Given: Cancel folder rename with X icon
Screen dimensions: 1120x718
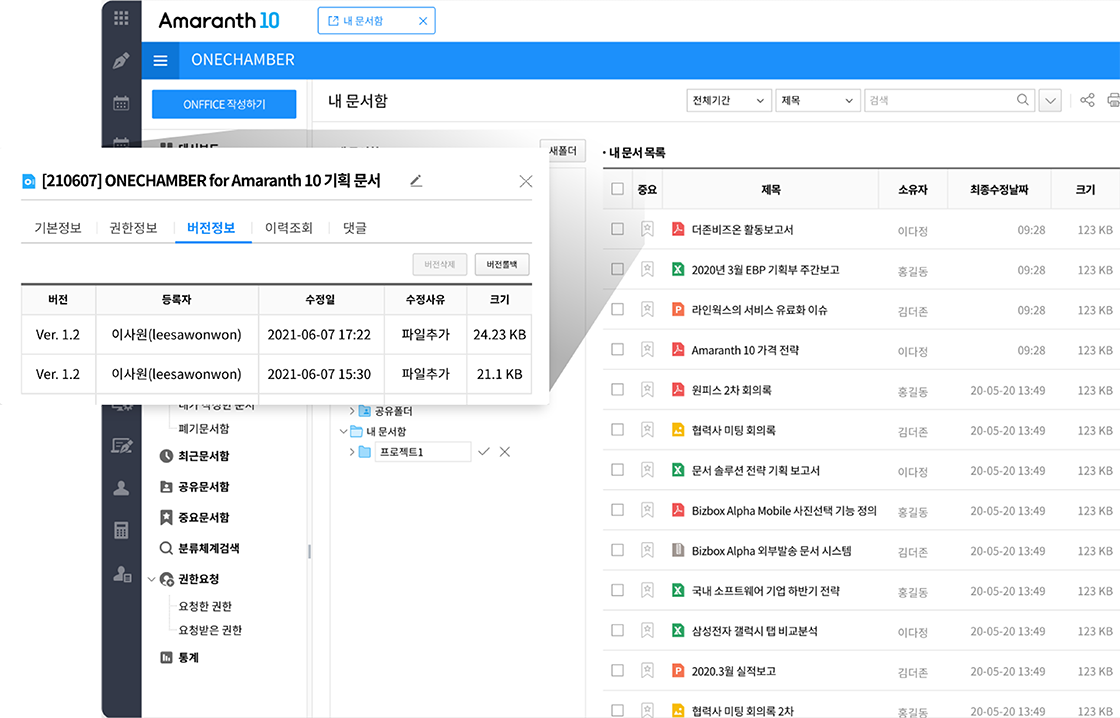Looking at the screenshot, I should point(505,452).
